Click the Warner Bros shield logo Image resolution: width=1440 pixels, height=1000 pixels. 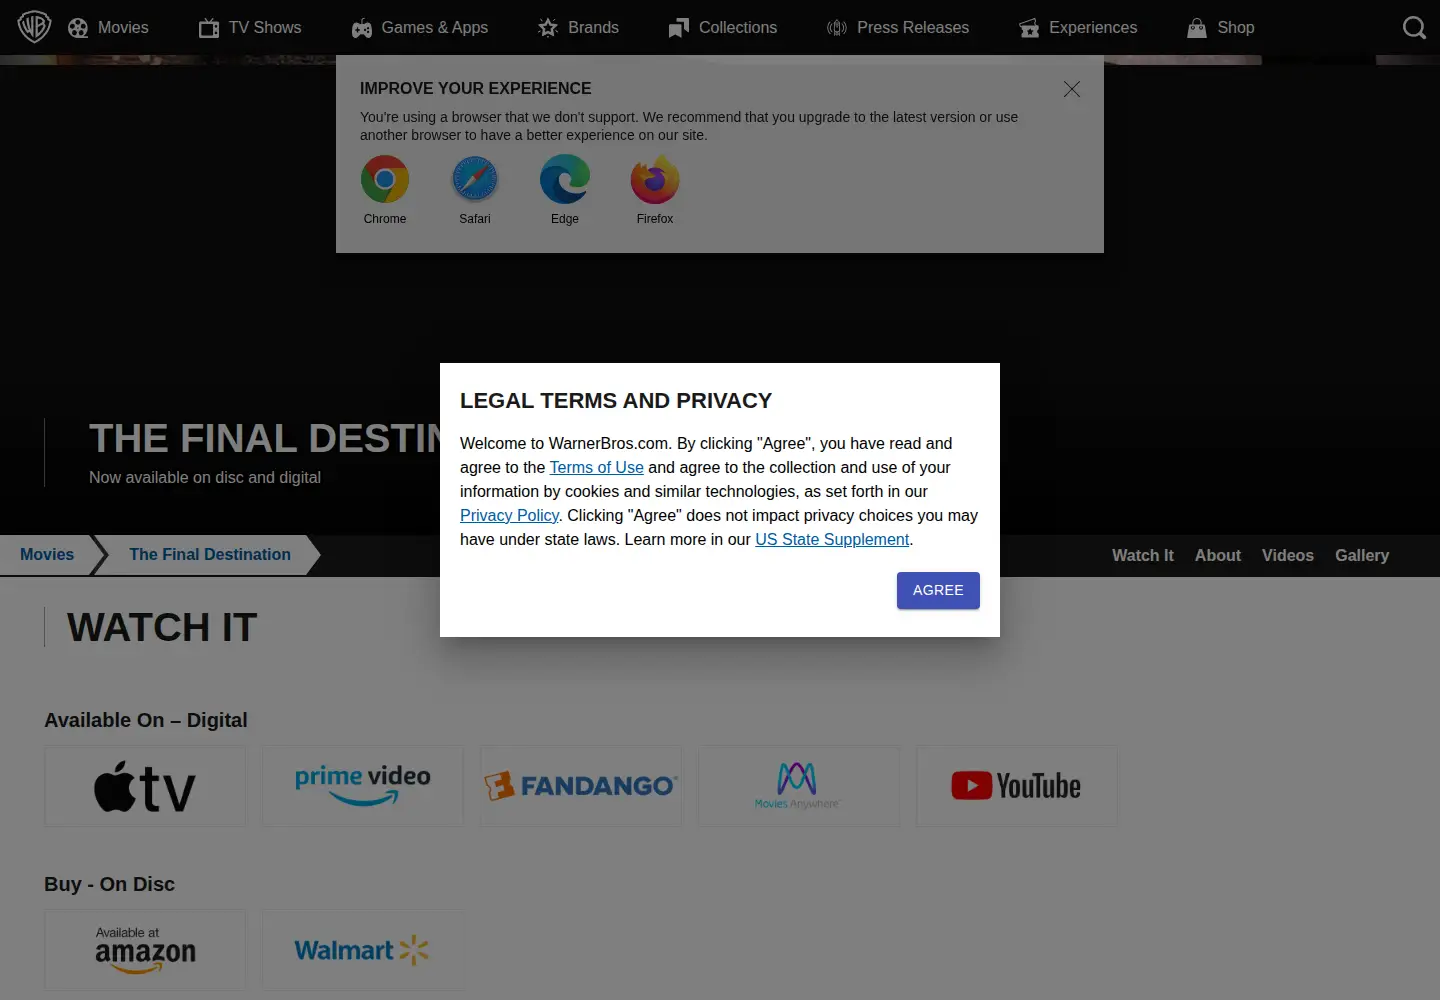[x=34, y=27]
